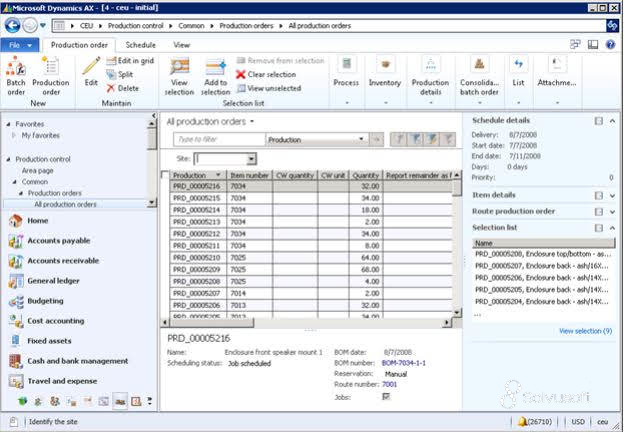Click in the Type to filter box
This screenshot has height=432, width=624.
point(219,139)
